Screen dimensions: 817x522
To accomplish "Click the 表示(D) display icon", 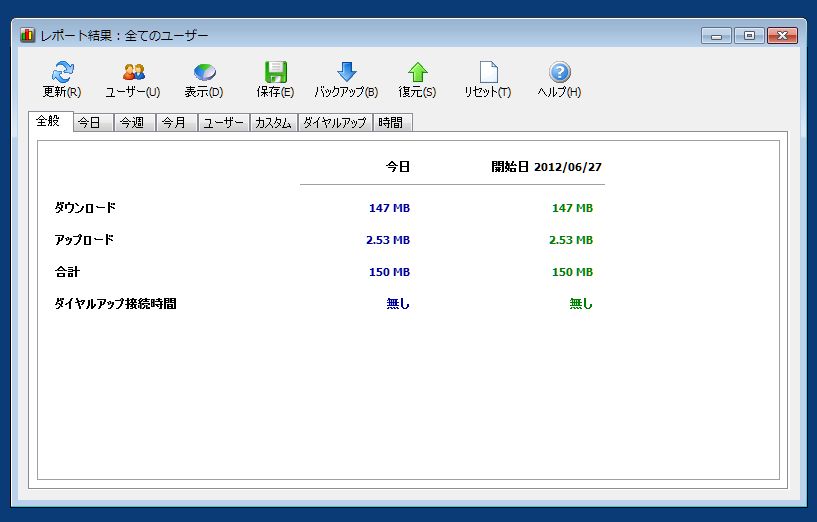I will 204,72.
